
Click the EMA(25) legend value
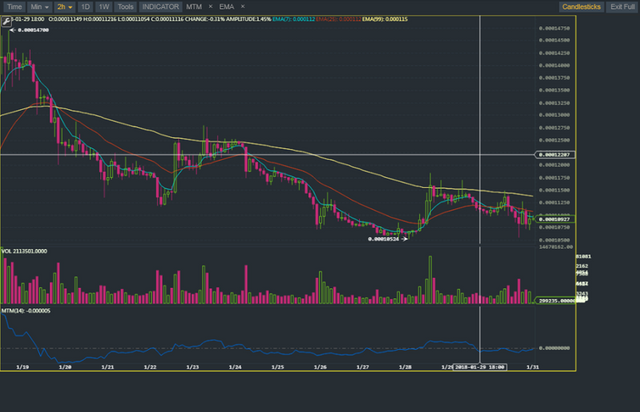[338, 19]
